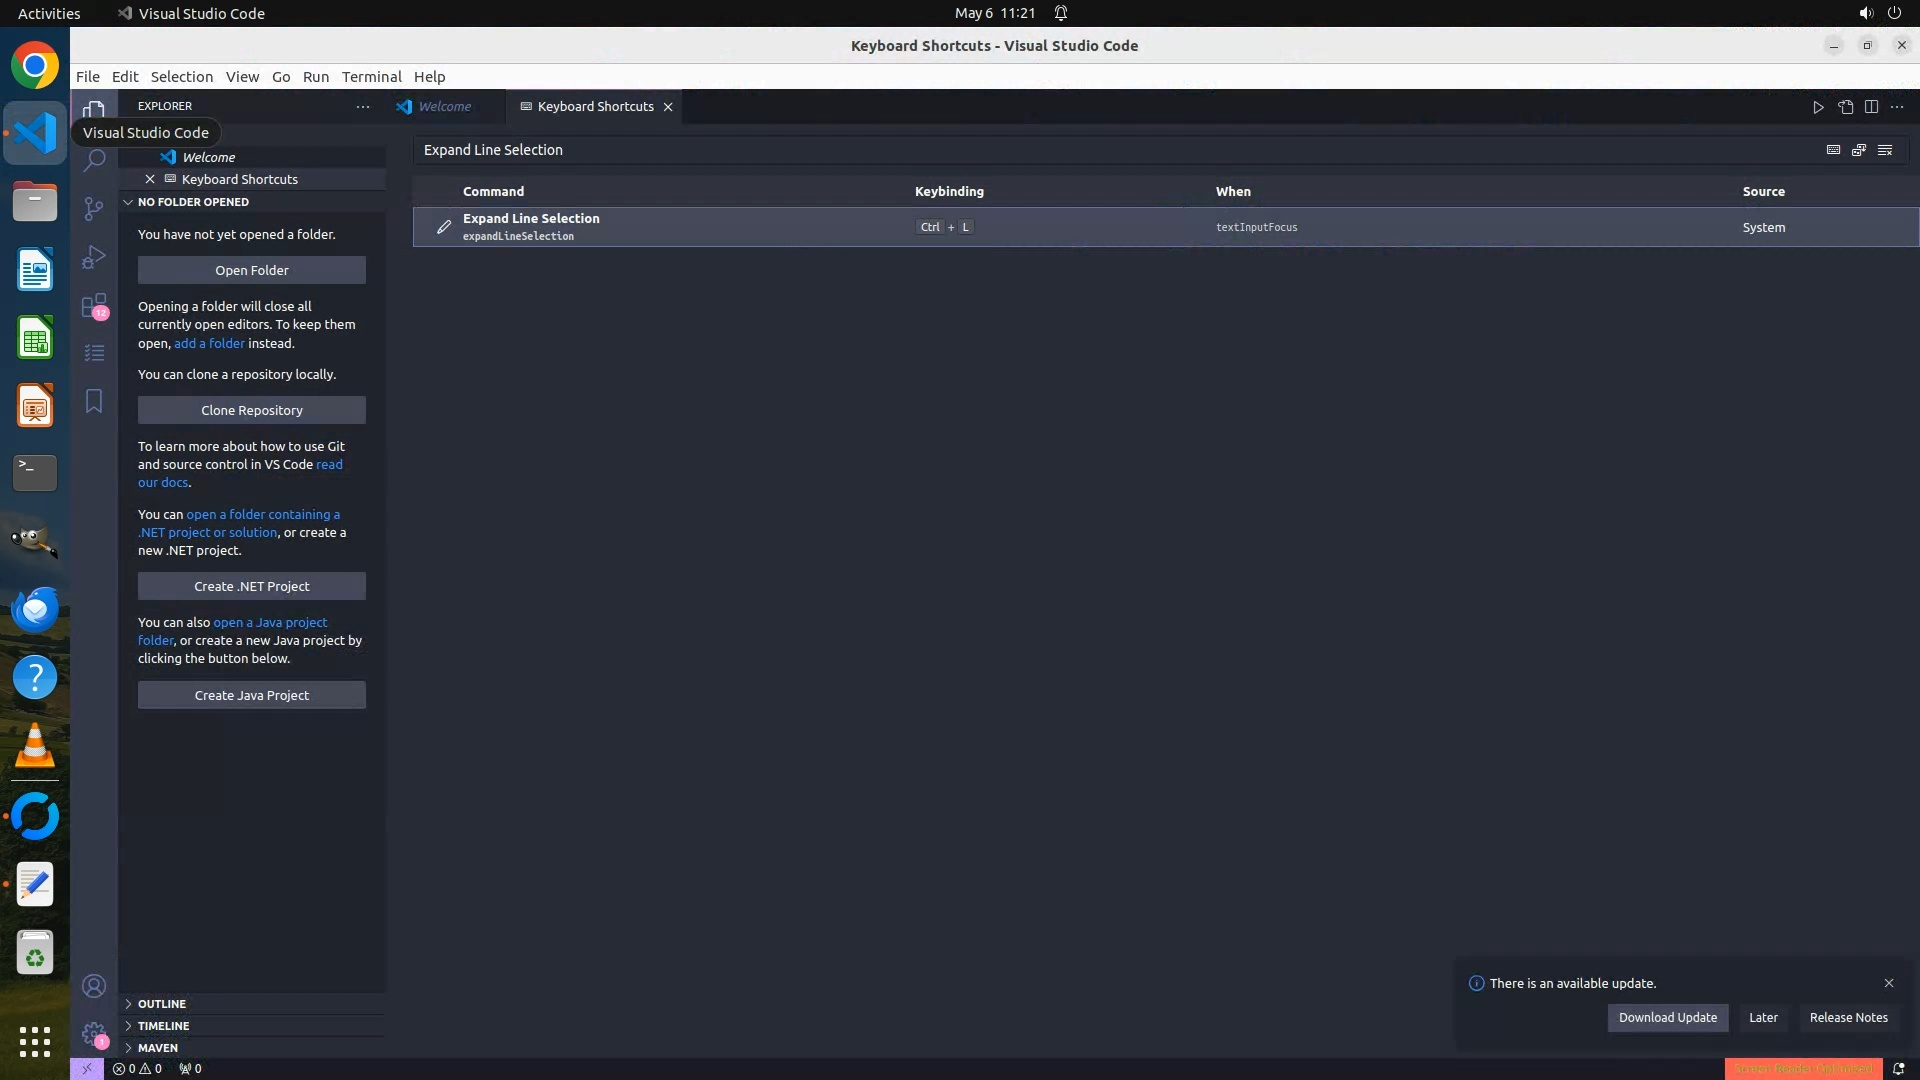This screenshot has height=1080, width=1920.
Task: Toggle Sort by Precedence in search bar
Action: pos(1859,150)
